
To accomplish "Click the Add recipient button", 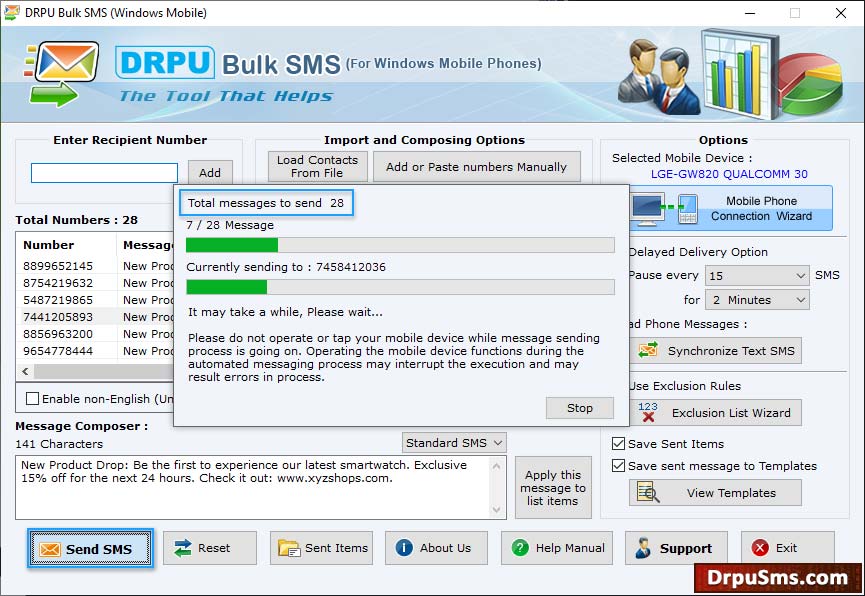I will 210,173.
